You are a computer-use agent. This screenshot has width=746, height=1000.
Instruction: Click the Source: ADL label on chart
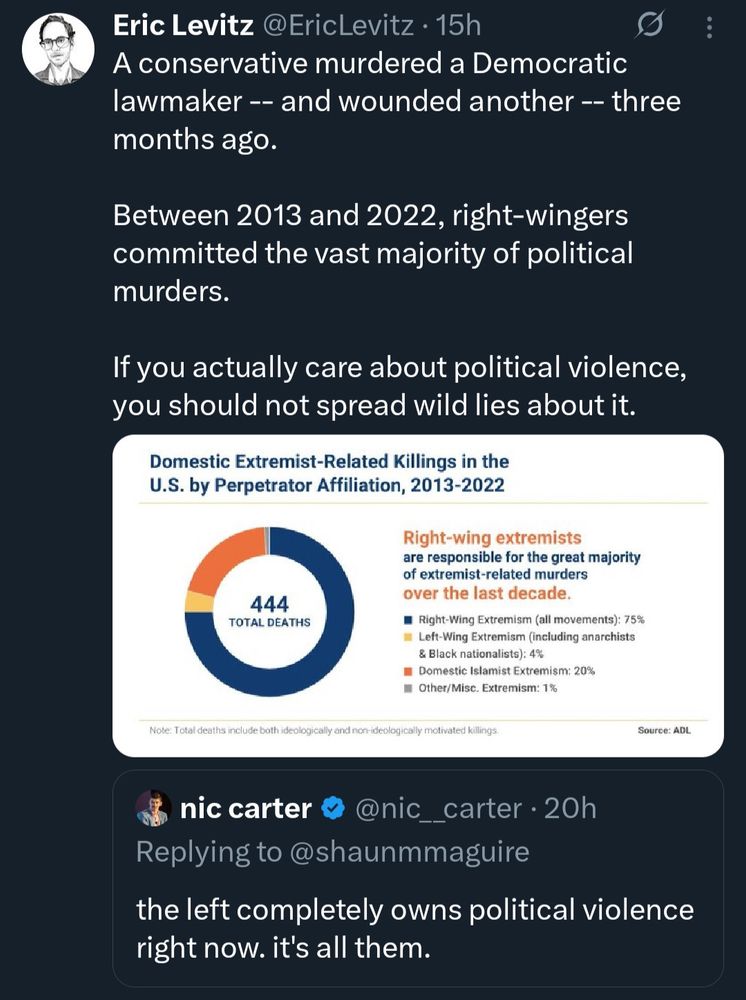coord(663,730)
